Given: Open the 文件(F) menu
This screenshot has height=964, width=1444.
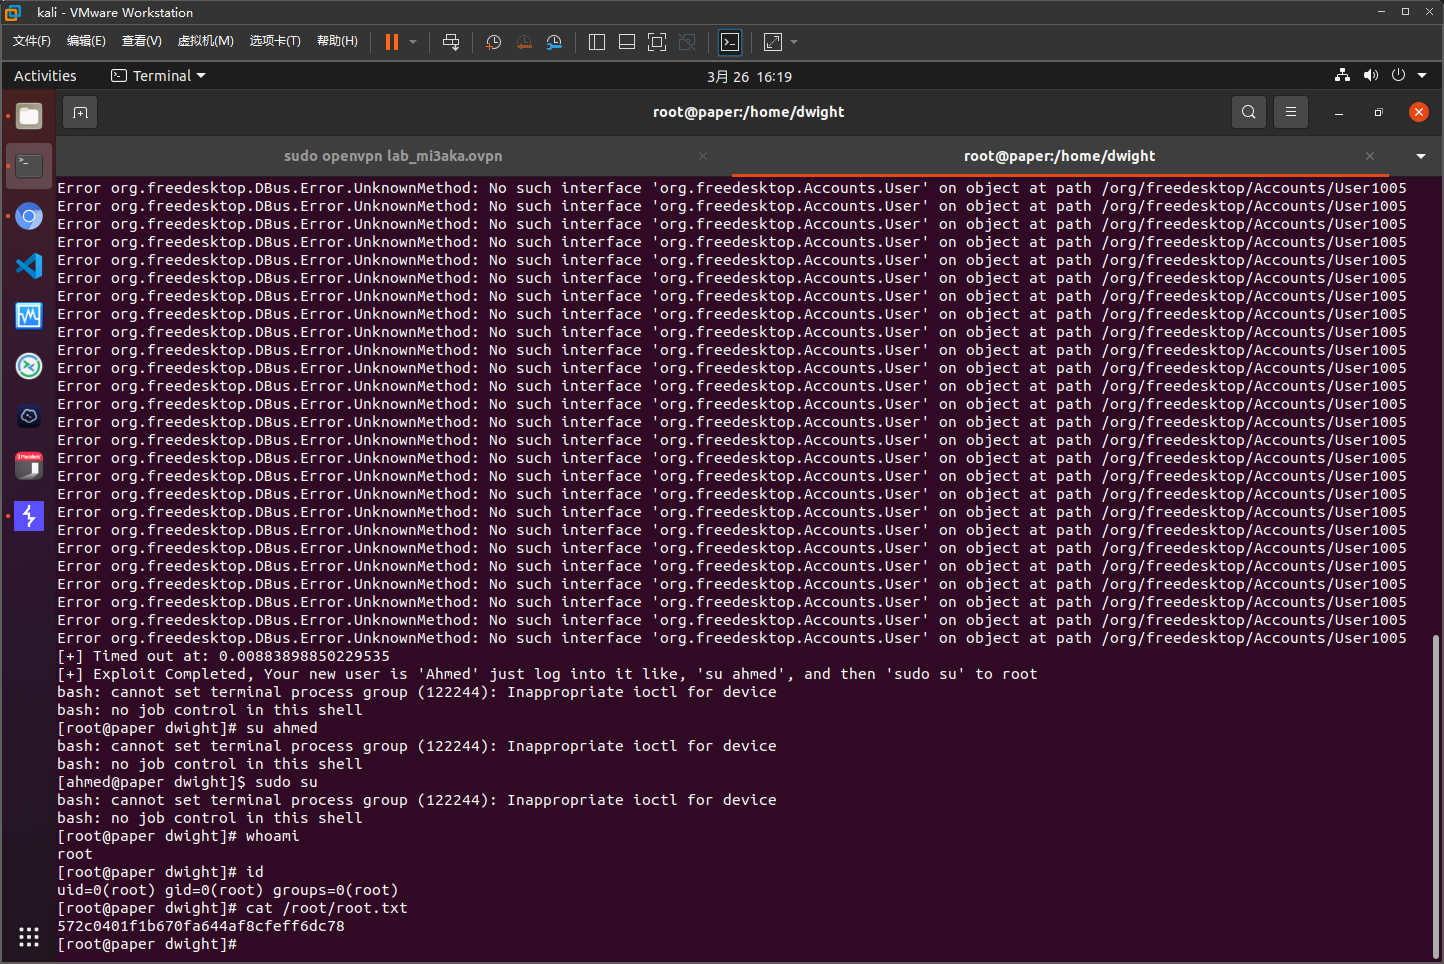Looking at the screenshot, I should (32, 41).
